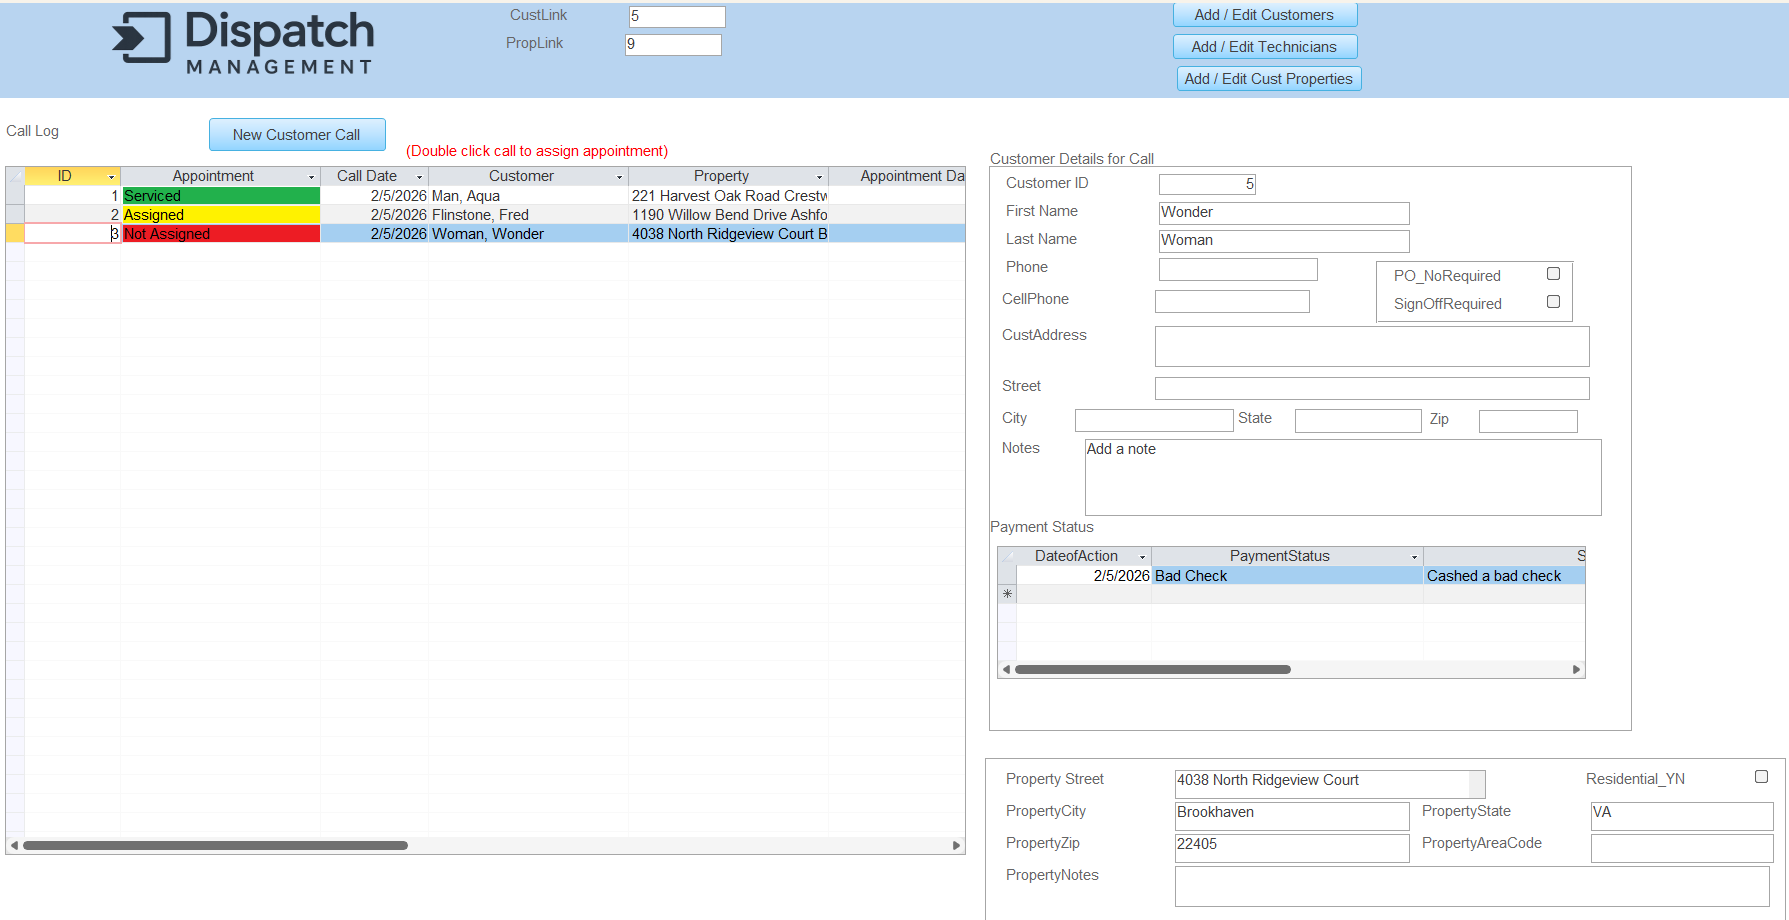Click the PropLink input field

pyautogui.click(x=673, y=44)
